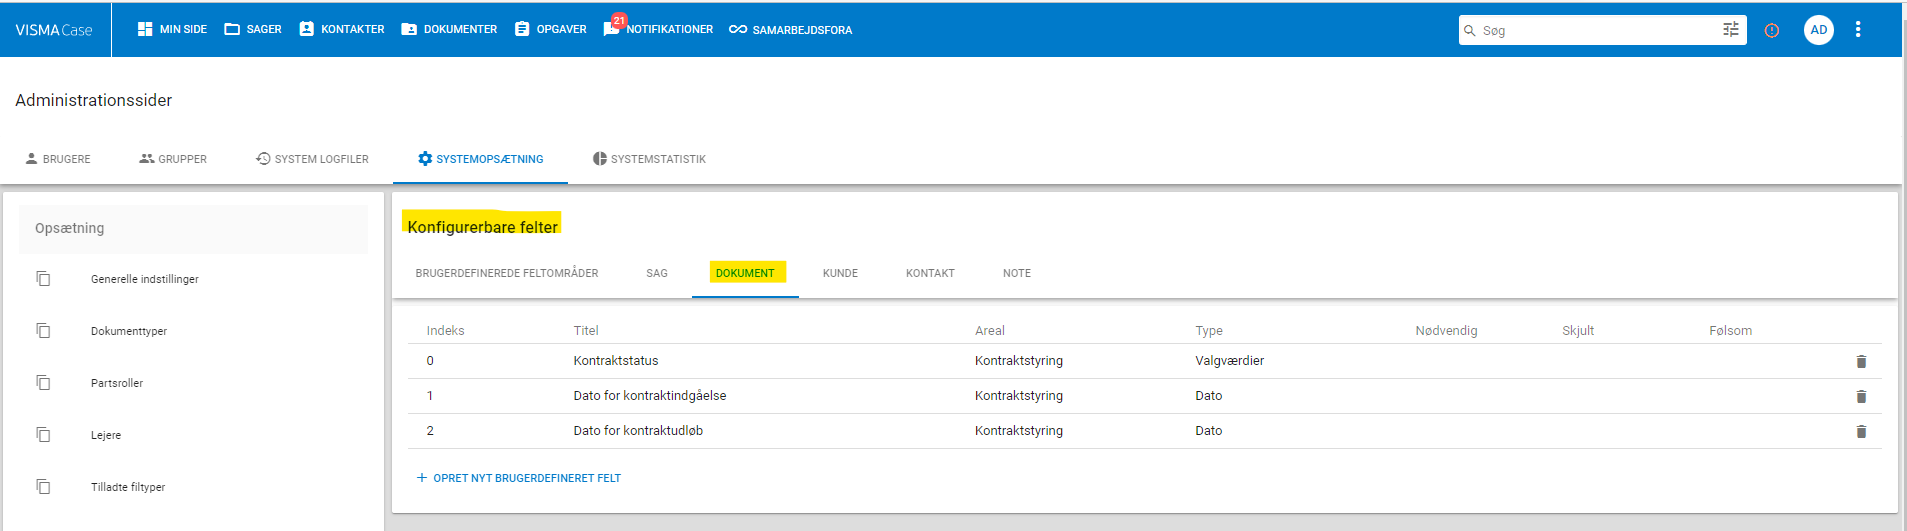Click icon beside Dokumenttyper

pyautogui.click(x=43, y=330)
